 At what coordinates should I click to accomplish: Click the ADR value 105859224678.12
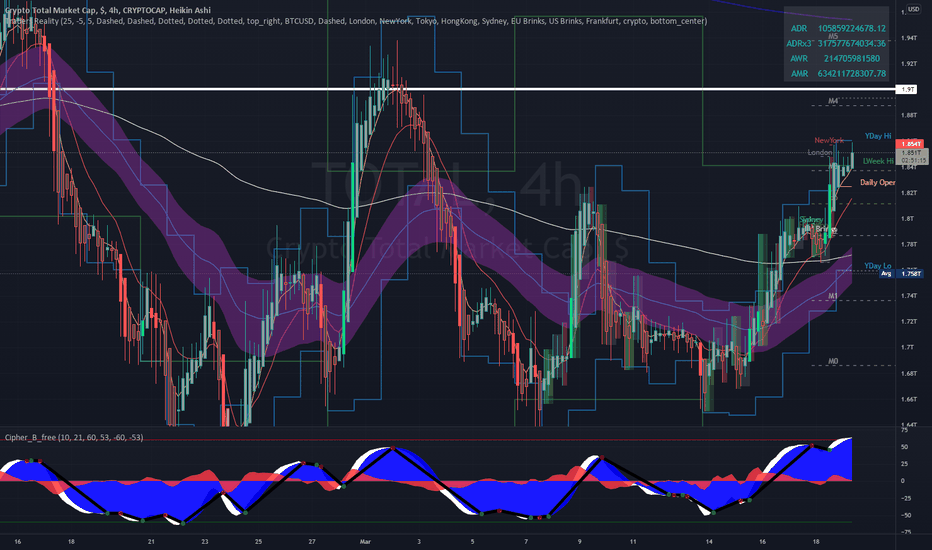click(x=852, y=28)
